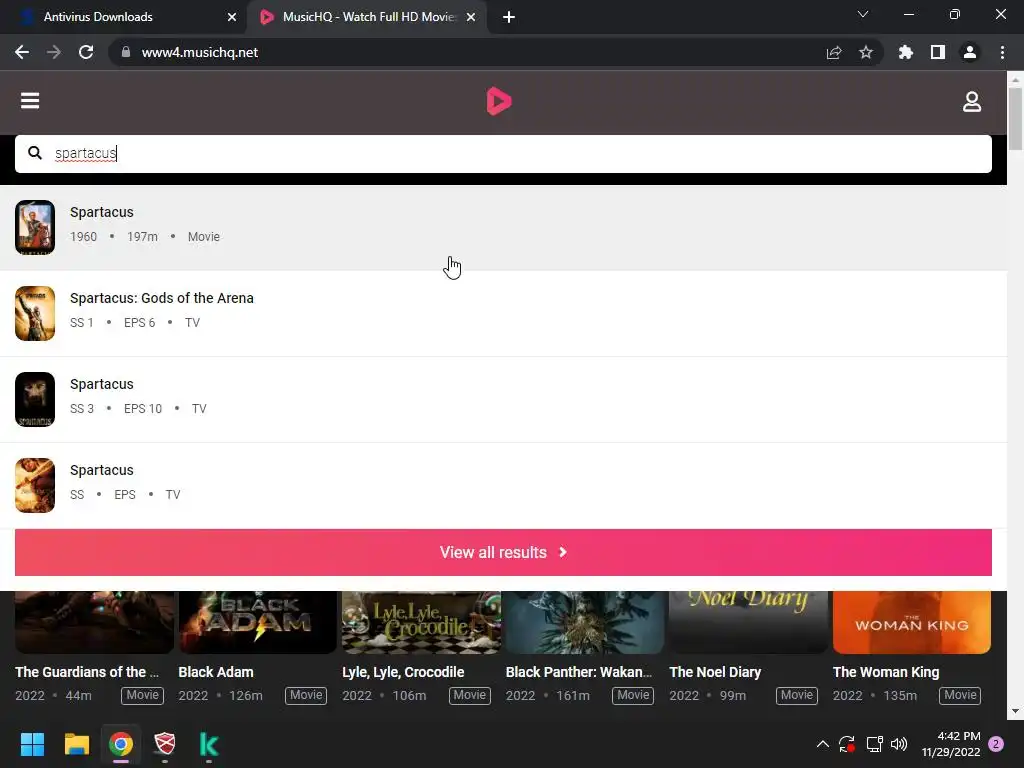Switch to MusicHQ tab
The width and height of the screenshot is (1024, 768).
click(366, 17)
